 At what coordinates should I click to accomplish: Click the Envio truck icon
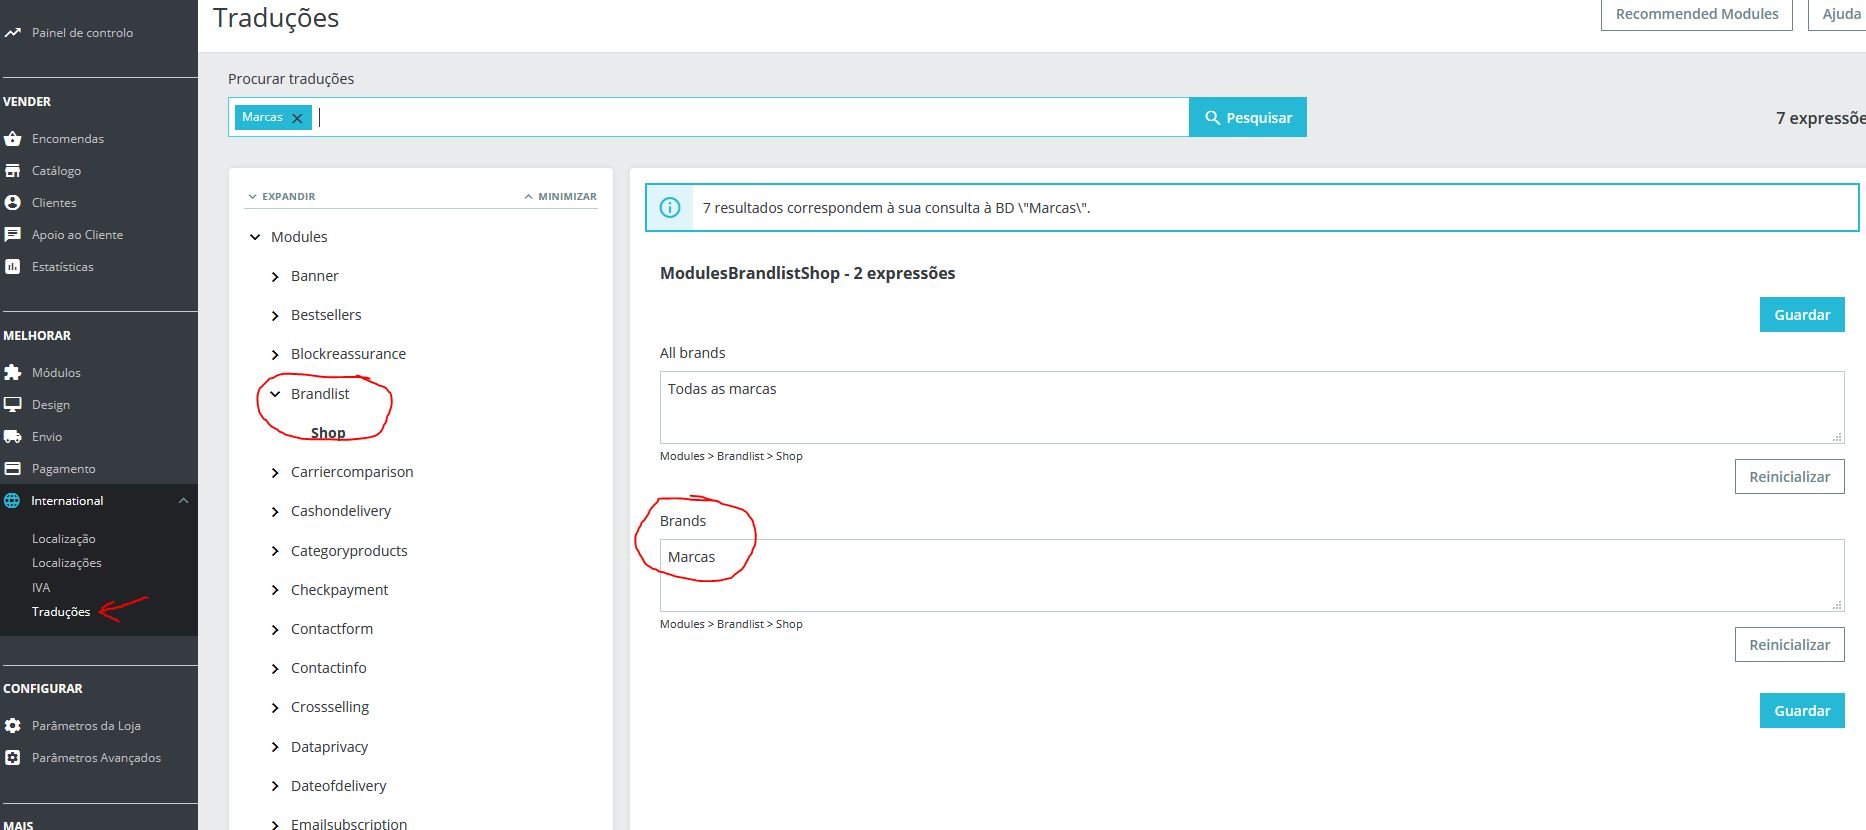point(12,437)
